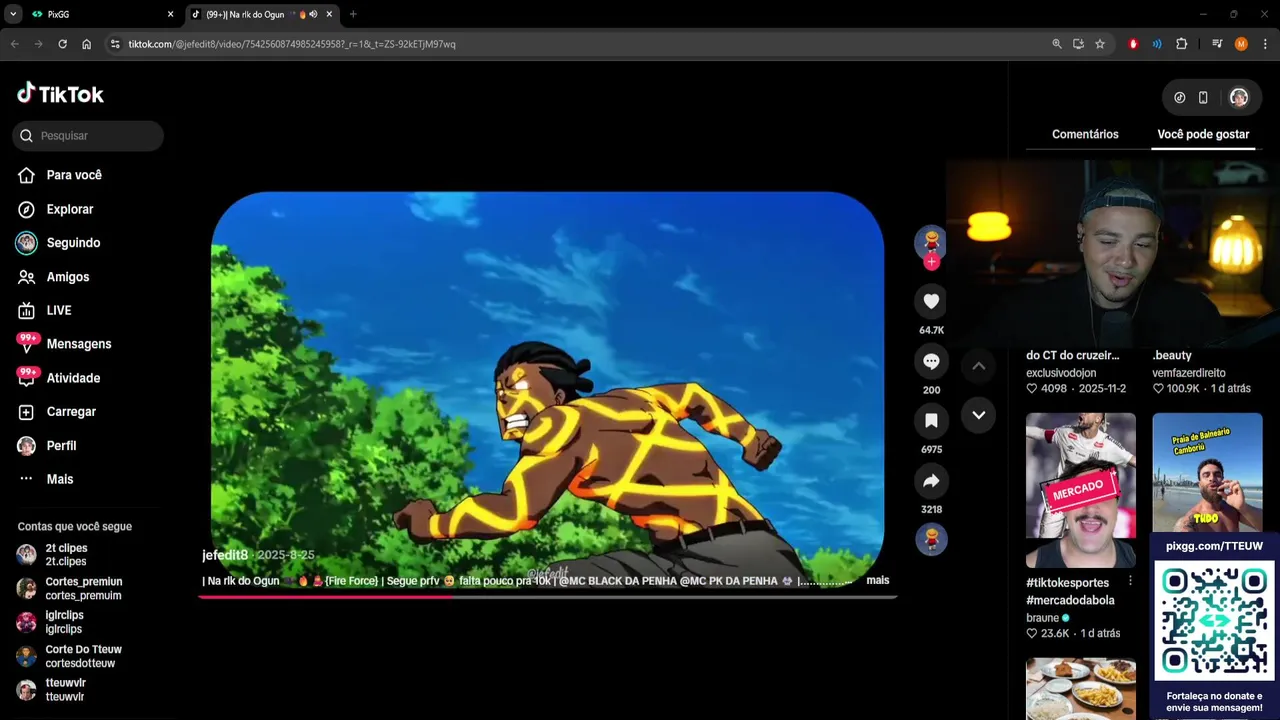Screen dimensions: 1280x720
Task: Bookmark the video with 6975 saves
Action: (931, 421)
